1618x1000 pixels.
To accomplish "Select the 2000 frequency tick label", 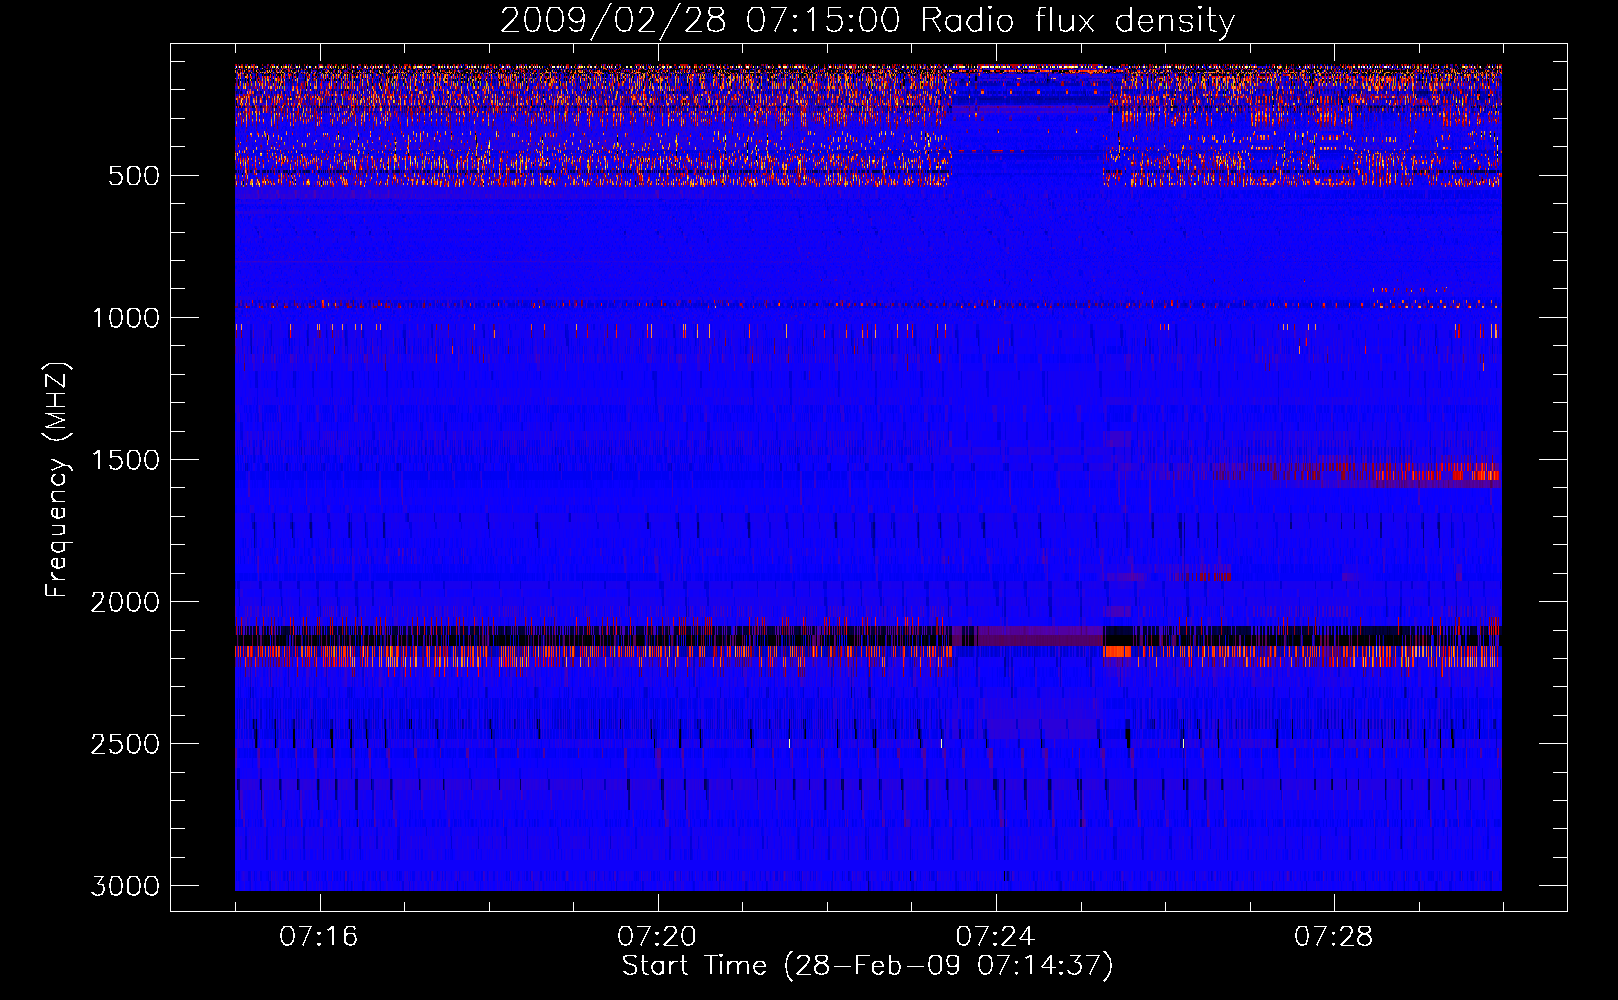I will click(x=125, y=602).
